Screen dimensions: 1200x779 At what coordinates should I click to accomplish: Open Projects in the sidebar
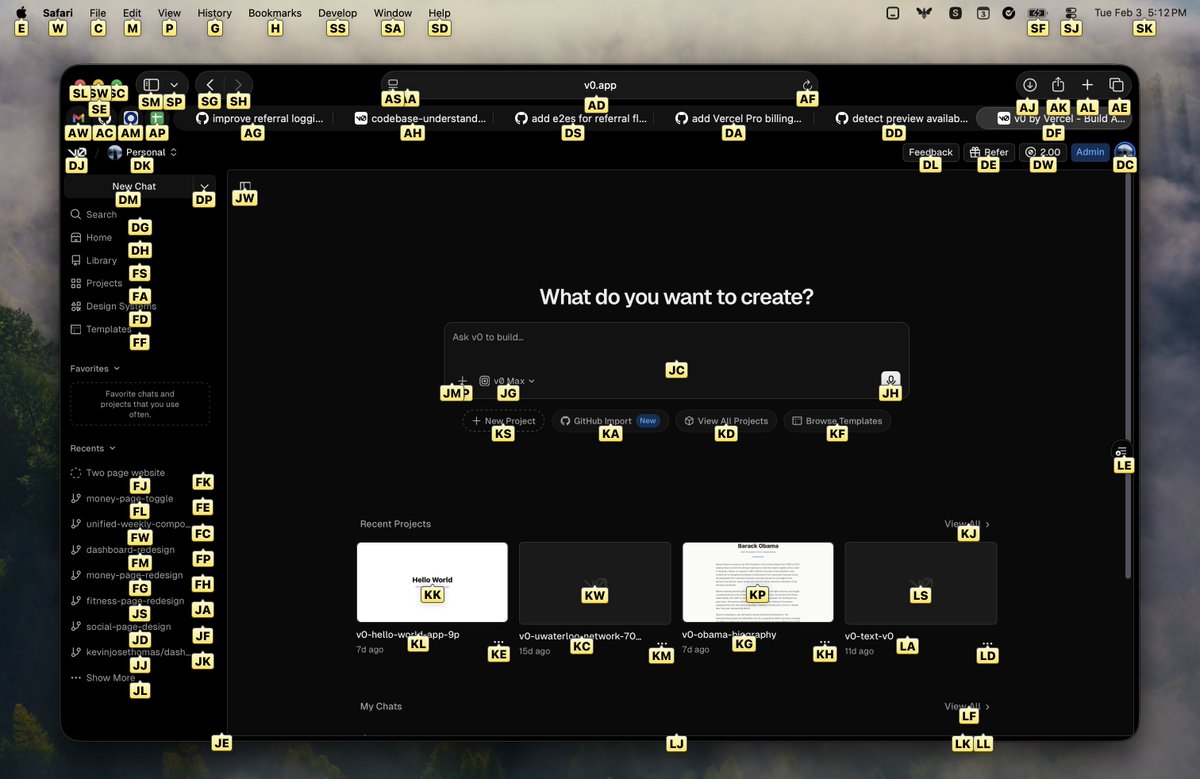[138, 283]
